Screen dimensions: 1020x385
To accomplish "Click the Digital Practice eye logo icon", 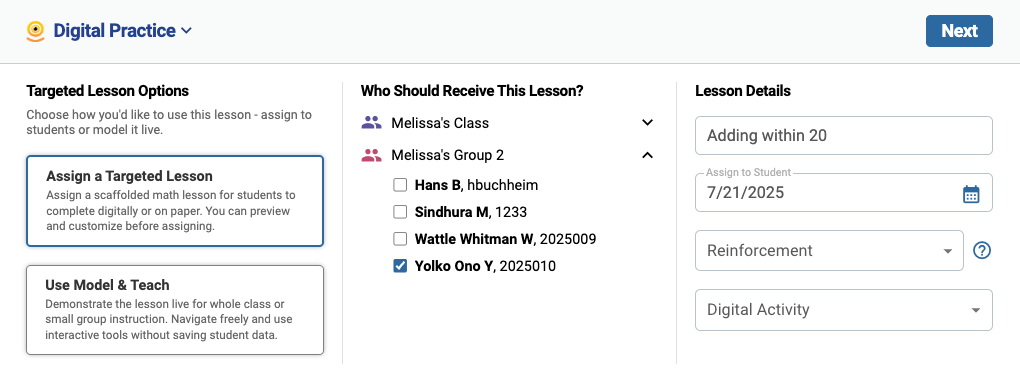I will click(x=35, y=31).
